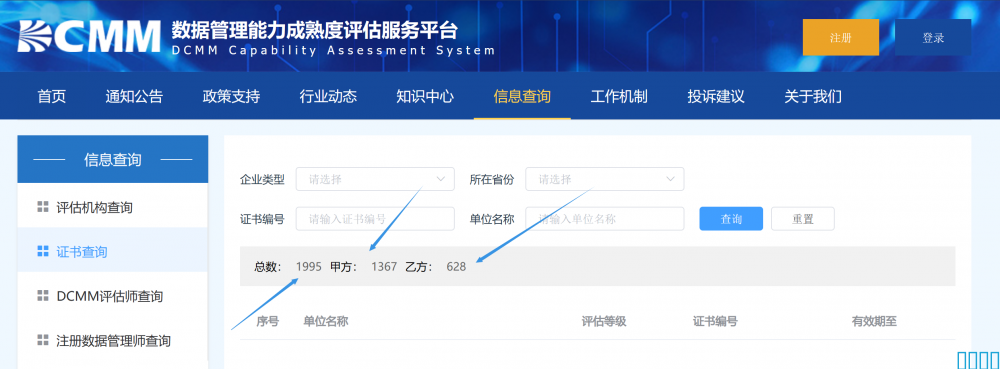Click the orange 注册 button
Image resolution: width=1000 pixels, height=369 pixels.
[841, 38]
